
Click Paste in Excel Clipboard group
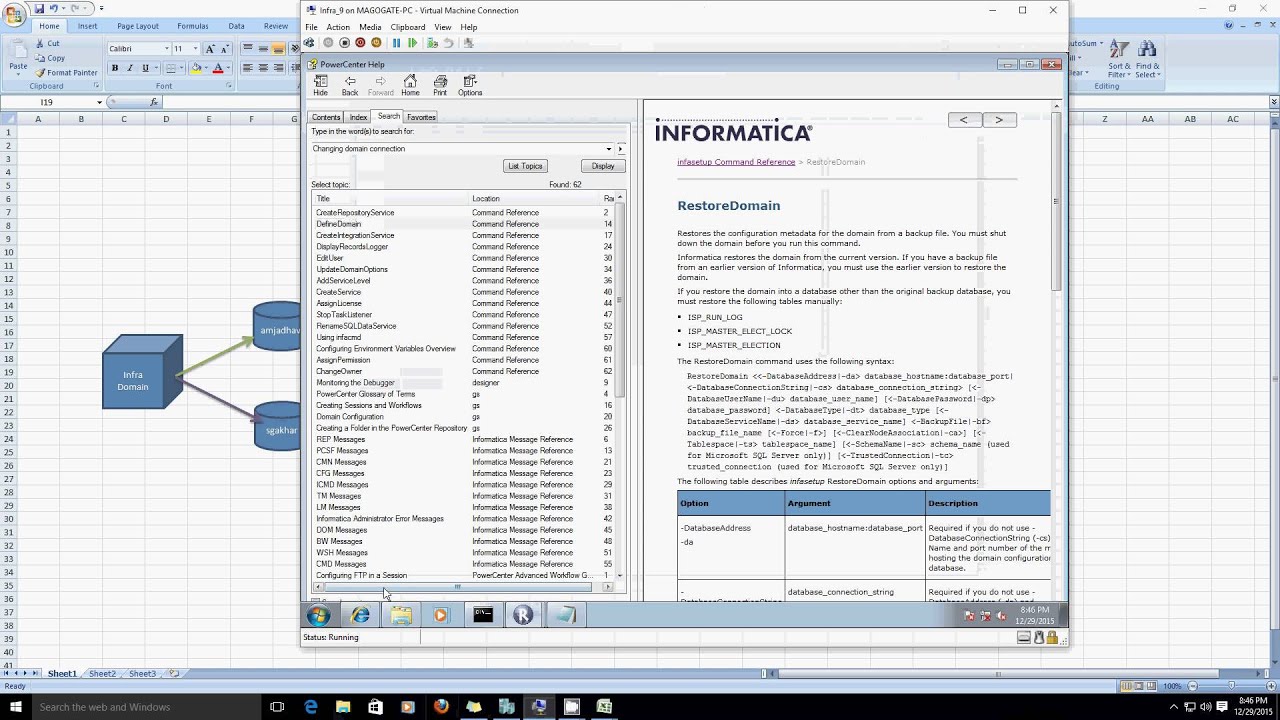[18, 56]
